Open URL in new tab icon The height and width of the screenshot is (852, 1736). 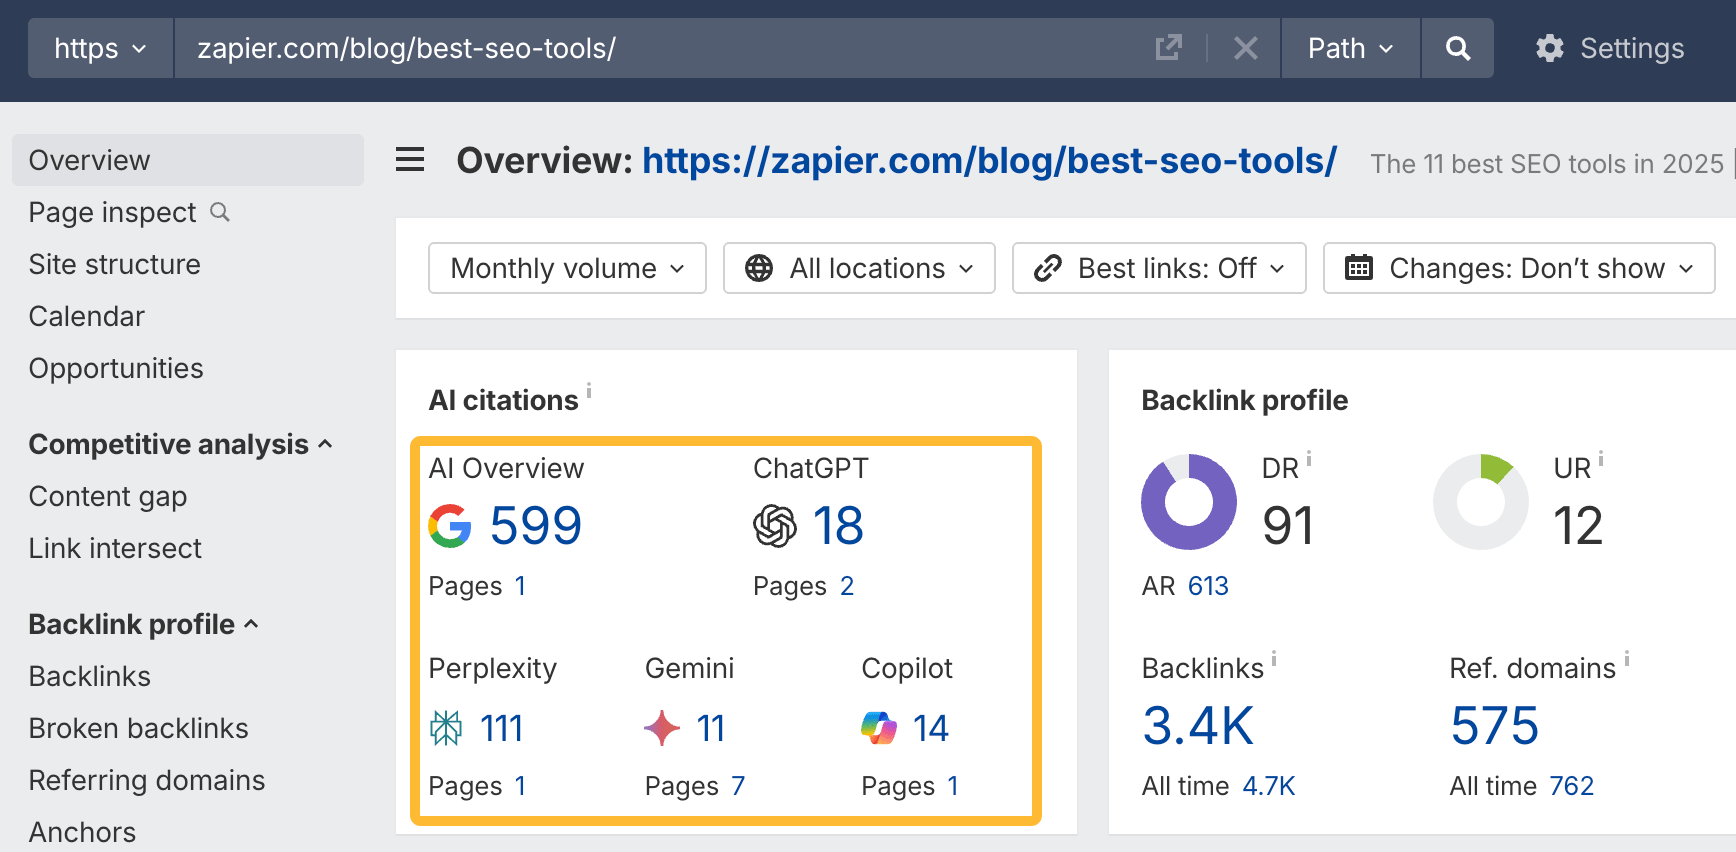1168,48
